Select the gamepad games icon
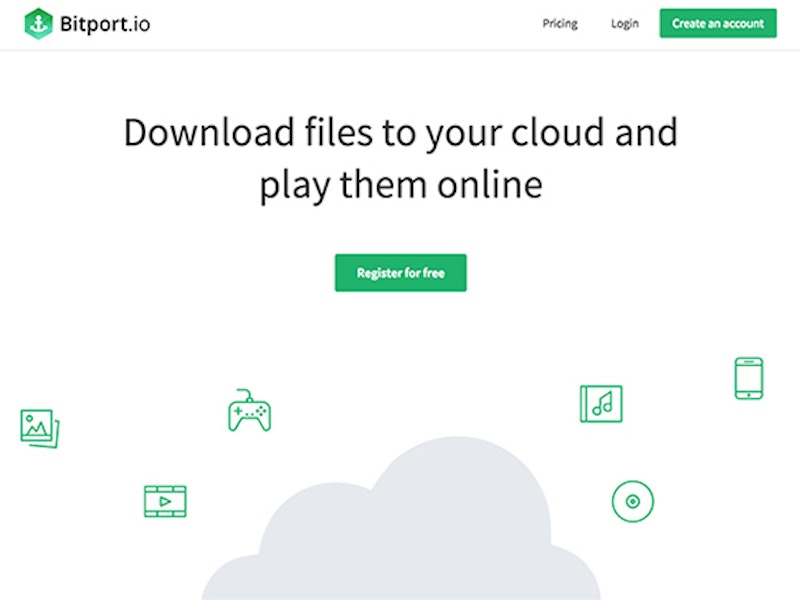The width and height of the screenshot is (800, 600). coord(250,412)
